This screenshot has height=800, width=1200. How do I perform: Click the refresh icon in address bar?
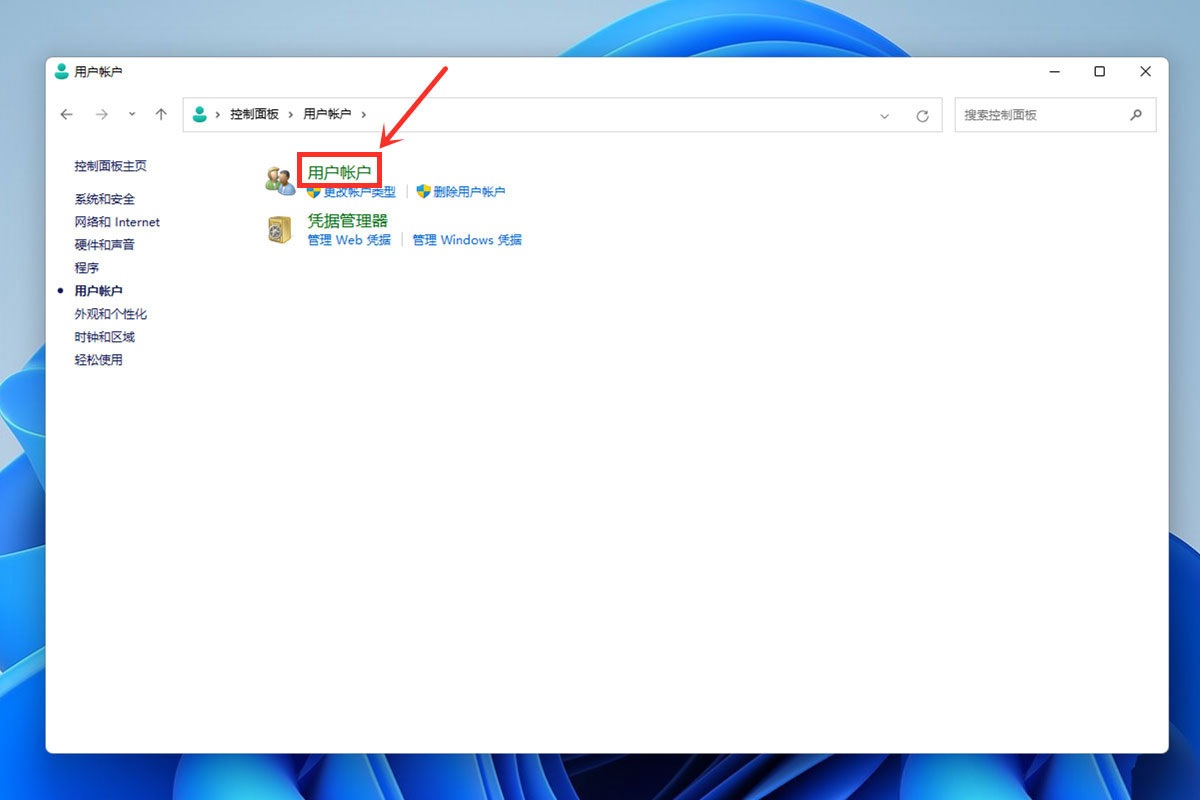(x=922, y=114)
